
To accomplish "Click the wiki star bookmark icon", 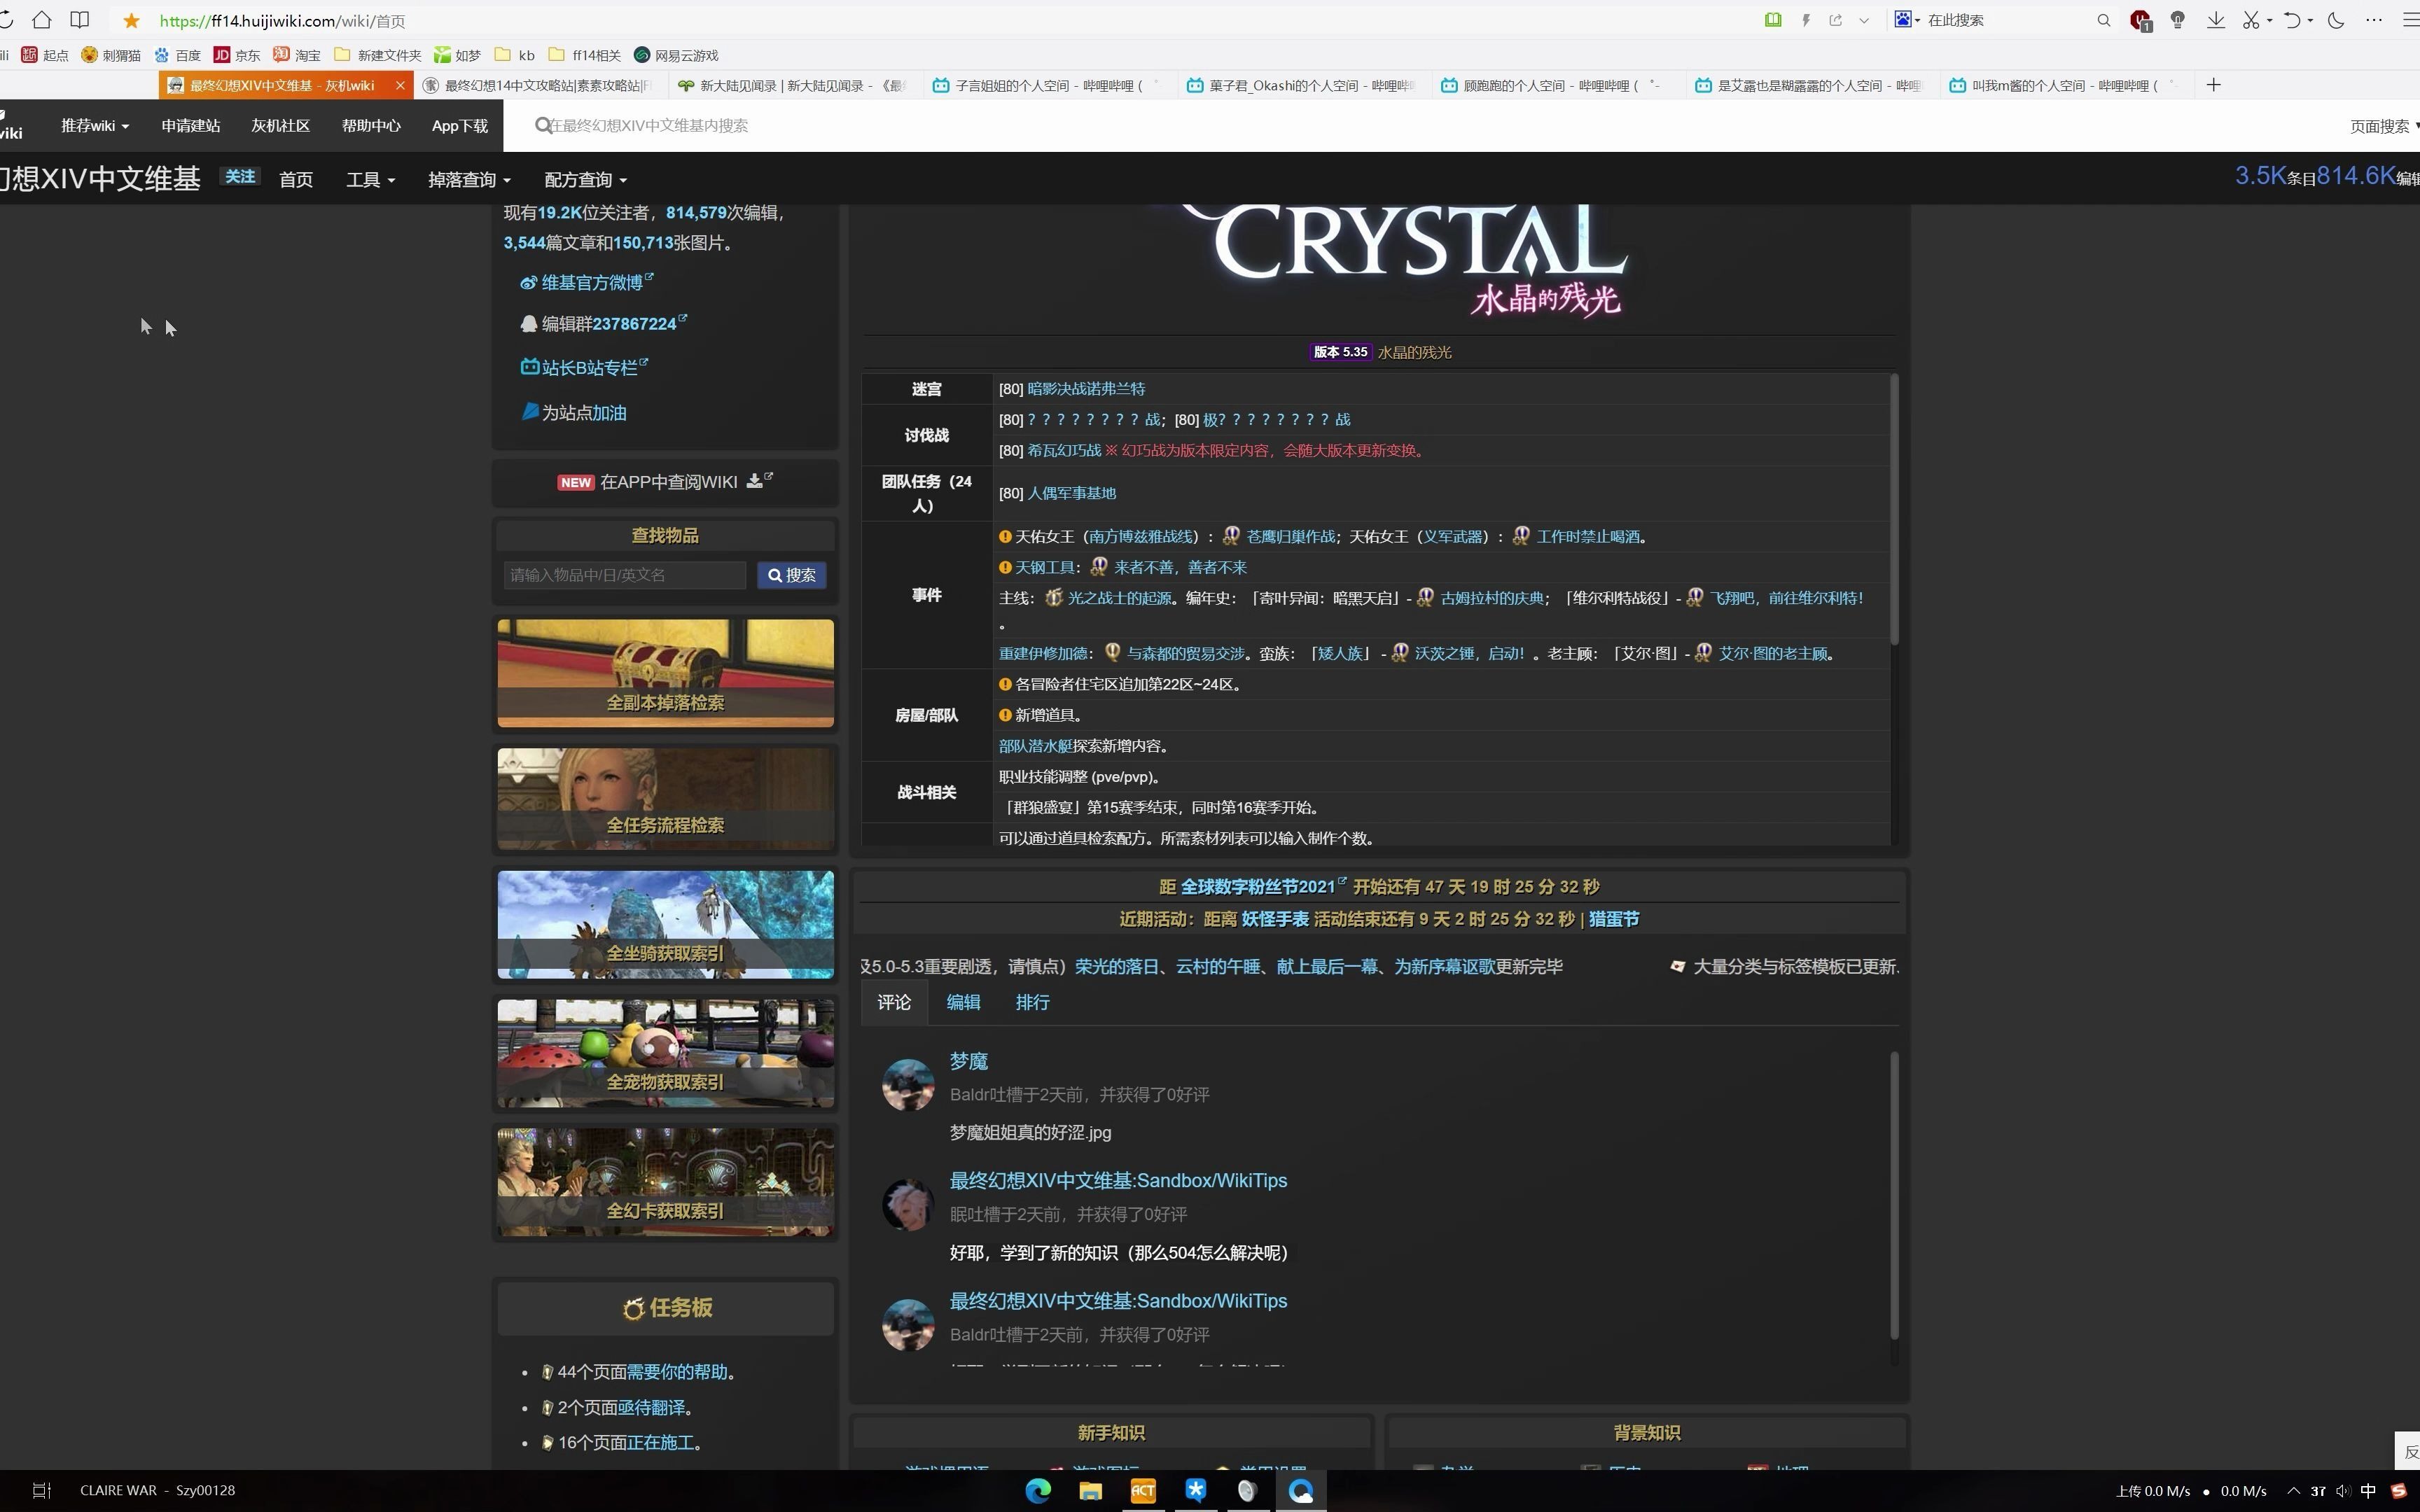I will (134, 19).
